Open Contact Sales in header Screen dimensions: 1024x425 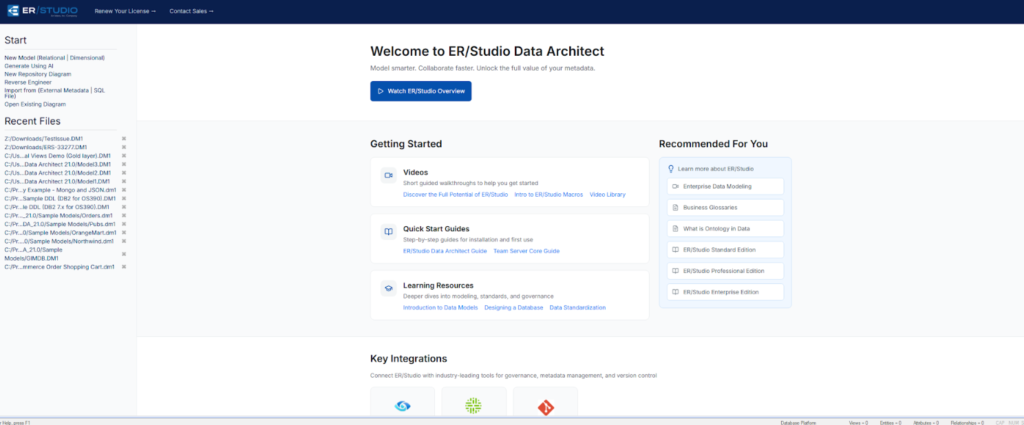[x=191, y=11]
